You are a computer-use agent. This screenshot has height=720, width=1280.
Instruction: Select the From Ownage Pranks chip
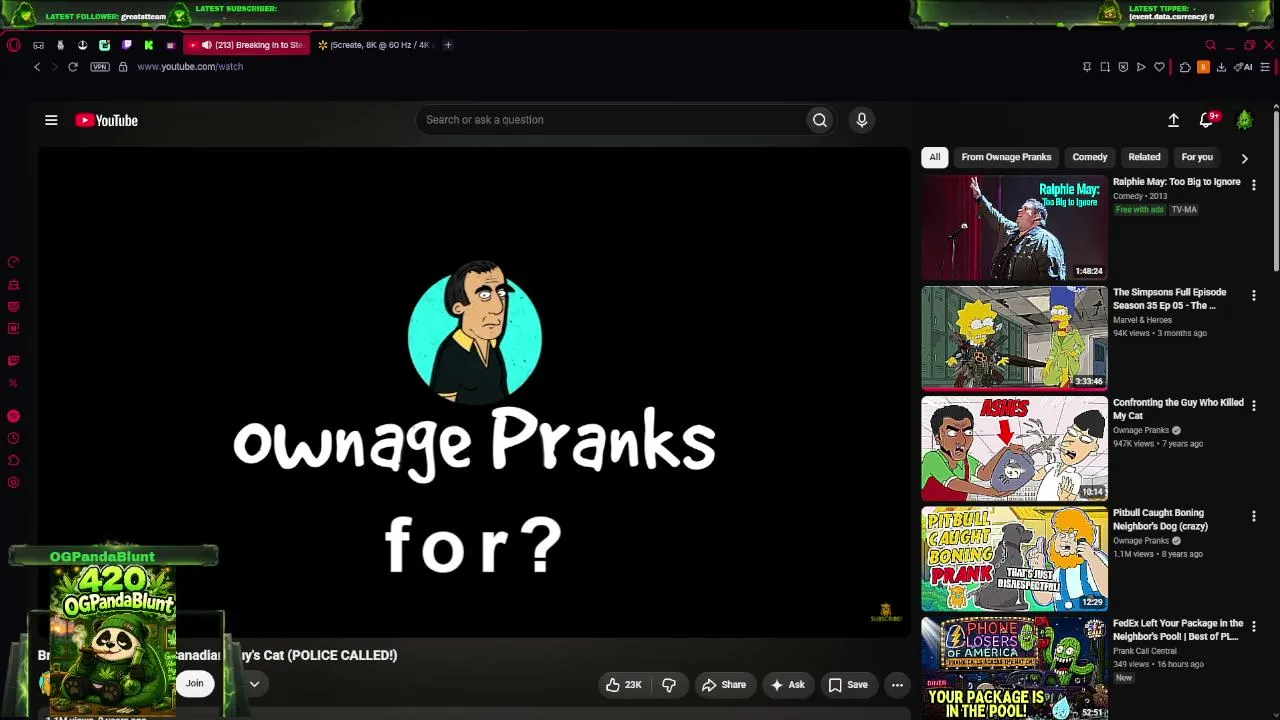coord(1006,157)
